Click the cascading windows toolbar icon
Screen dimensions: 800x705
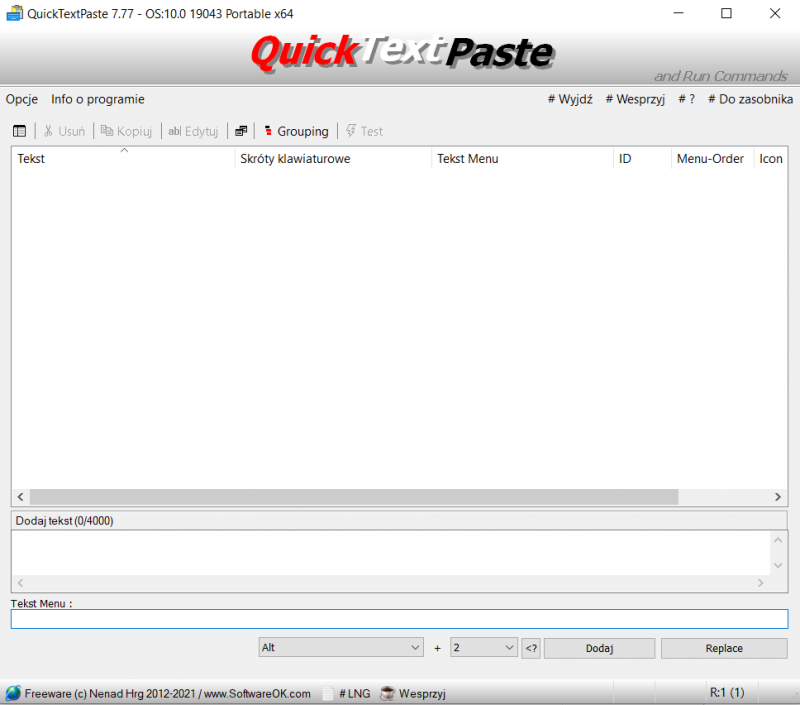(241, 131)
